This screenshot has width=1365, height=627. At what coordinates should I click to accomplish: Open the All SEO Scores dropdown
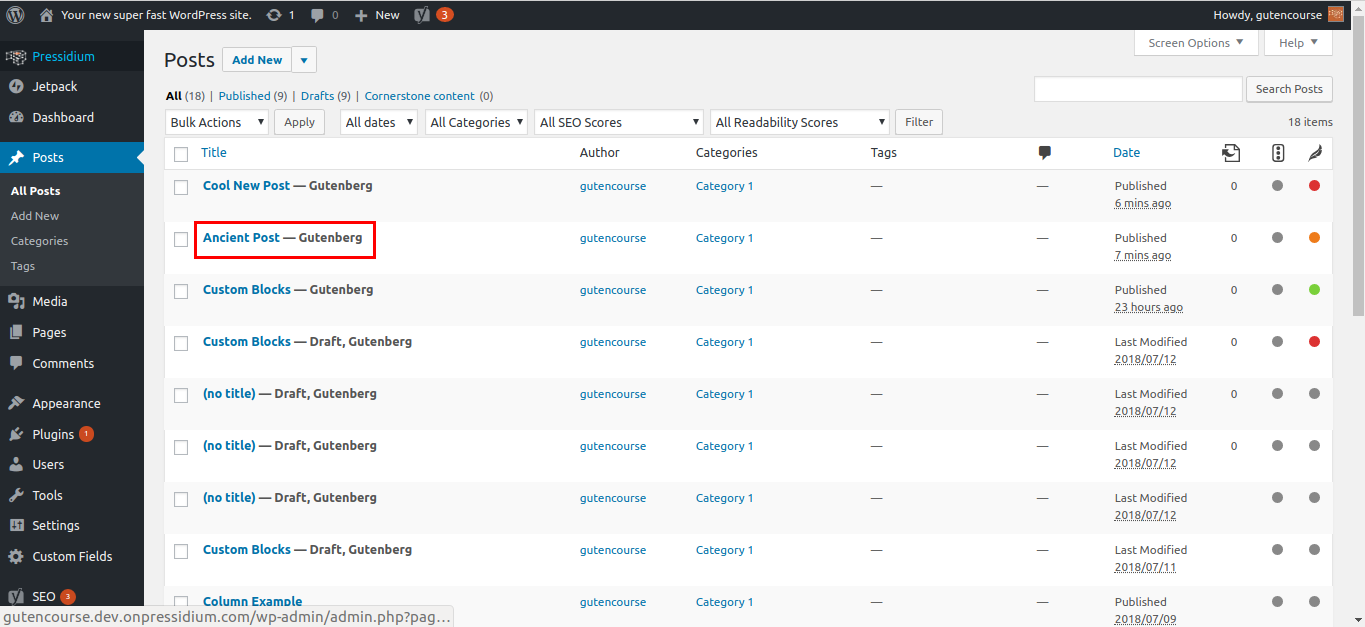(x=619, y=122)
